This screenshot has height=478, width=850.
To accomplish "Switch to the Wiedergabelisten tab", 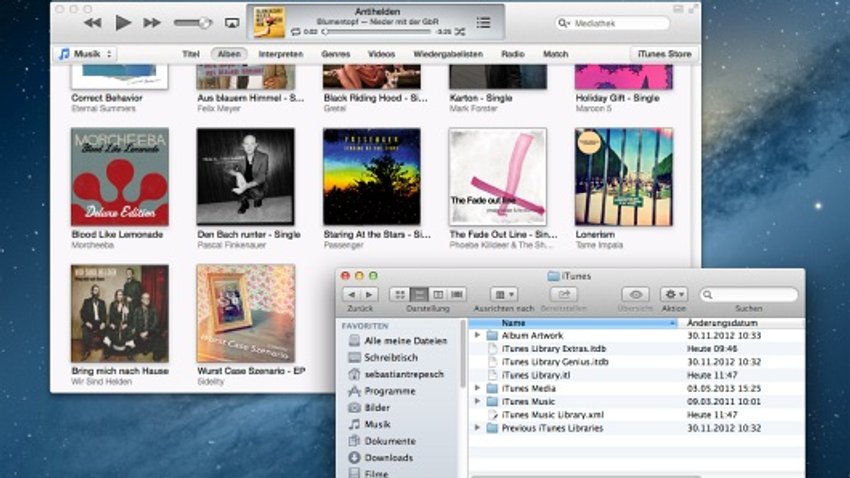I will coord(448,54).
